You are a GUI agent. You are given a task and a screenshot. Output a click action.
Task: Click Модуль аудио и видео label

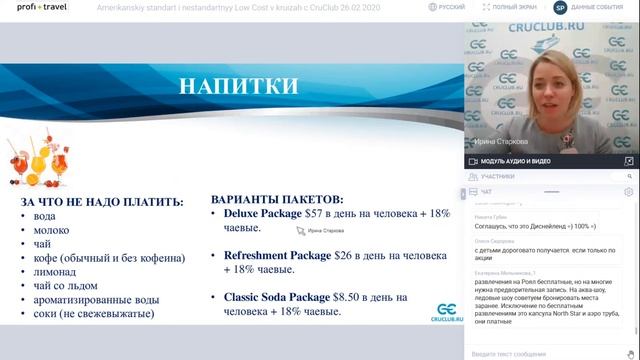coord(516,162)
